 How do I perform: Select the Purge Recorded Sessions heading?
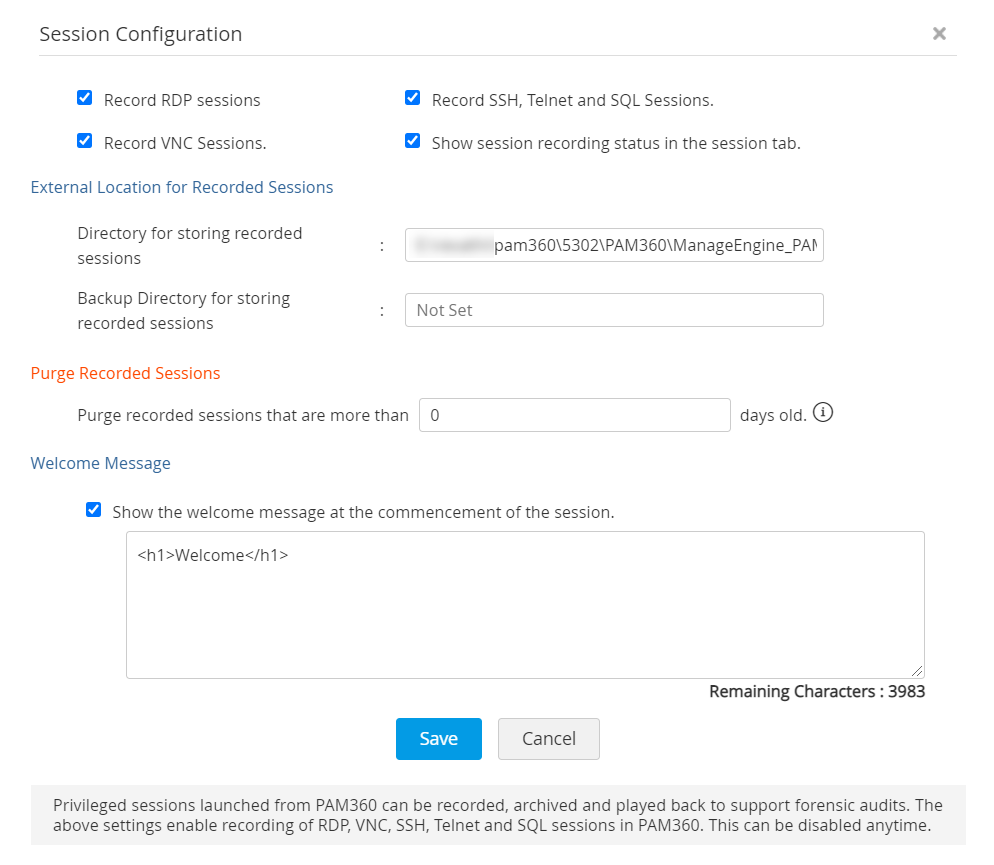(x=126, y=373)
